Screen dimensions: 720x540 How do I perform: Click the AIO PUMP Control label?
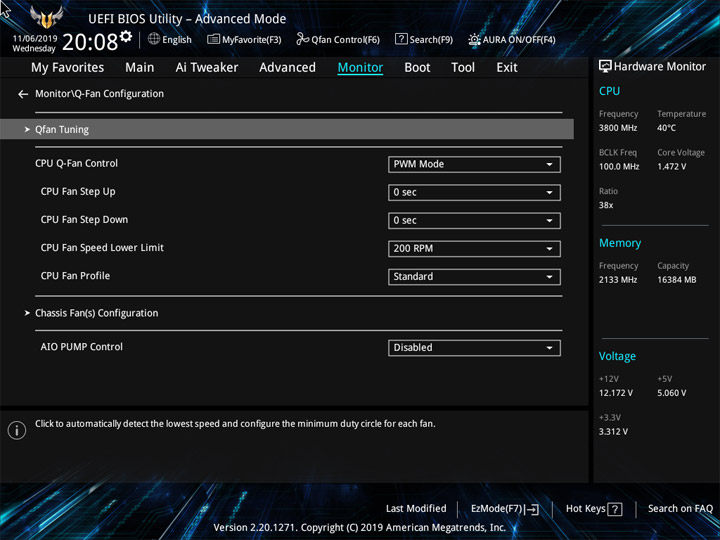tap(82, 347)
